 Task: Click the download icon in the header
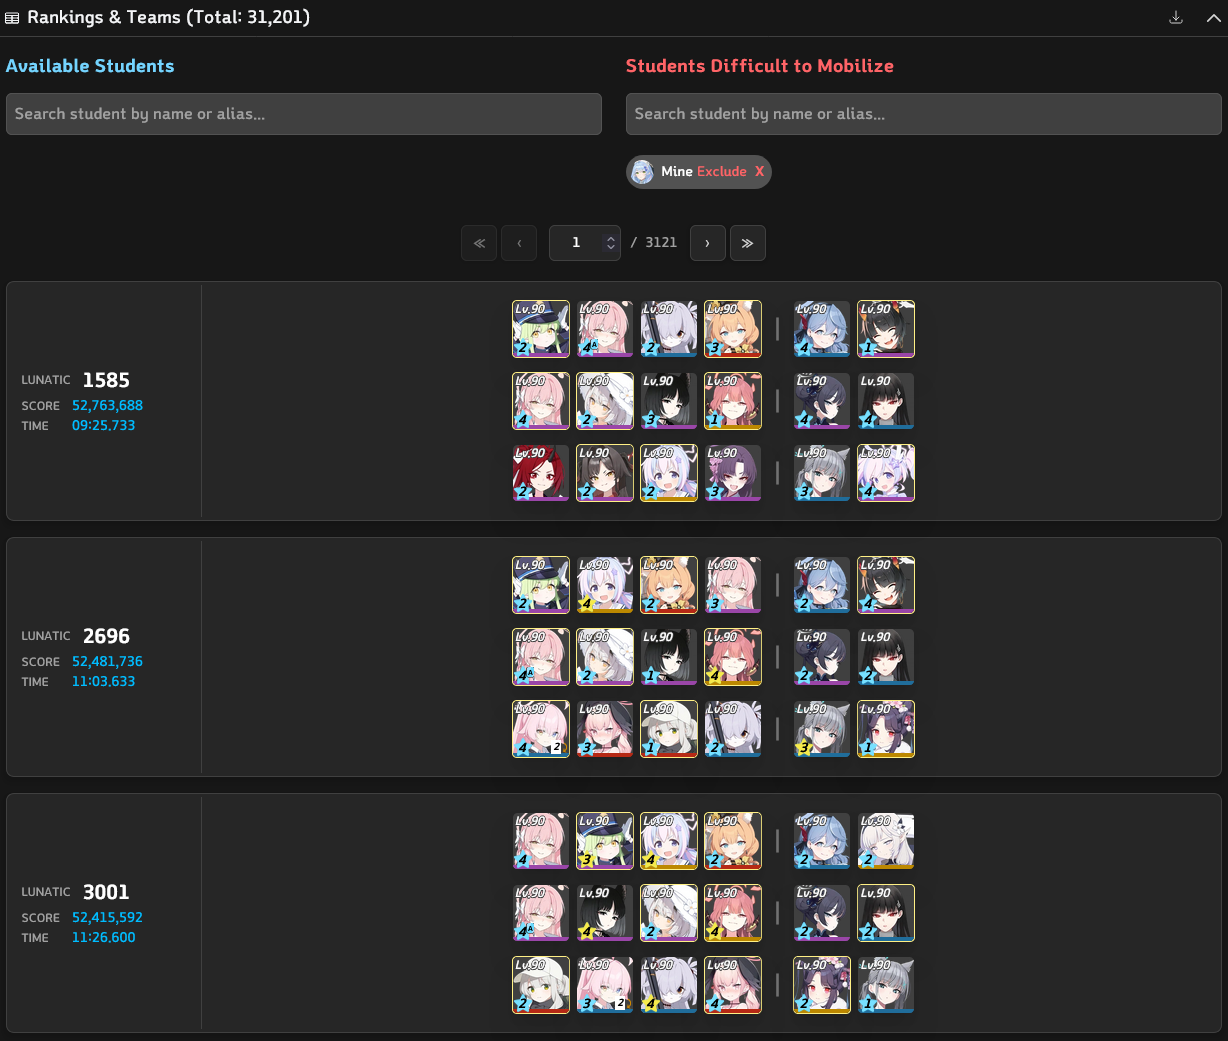(x=1176, y=17)
